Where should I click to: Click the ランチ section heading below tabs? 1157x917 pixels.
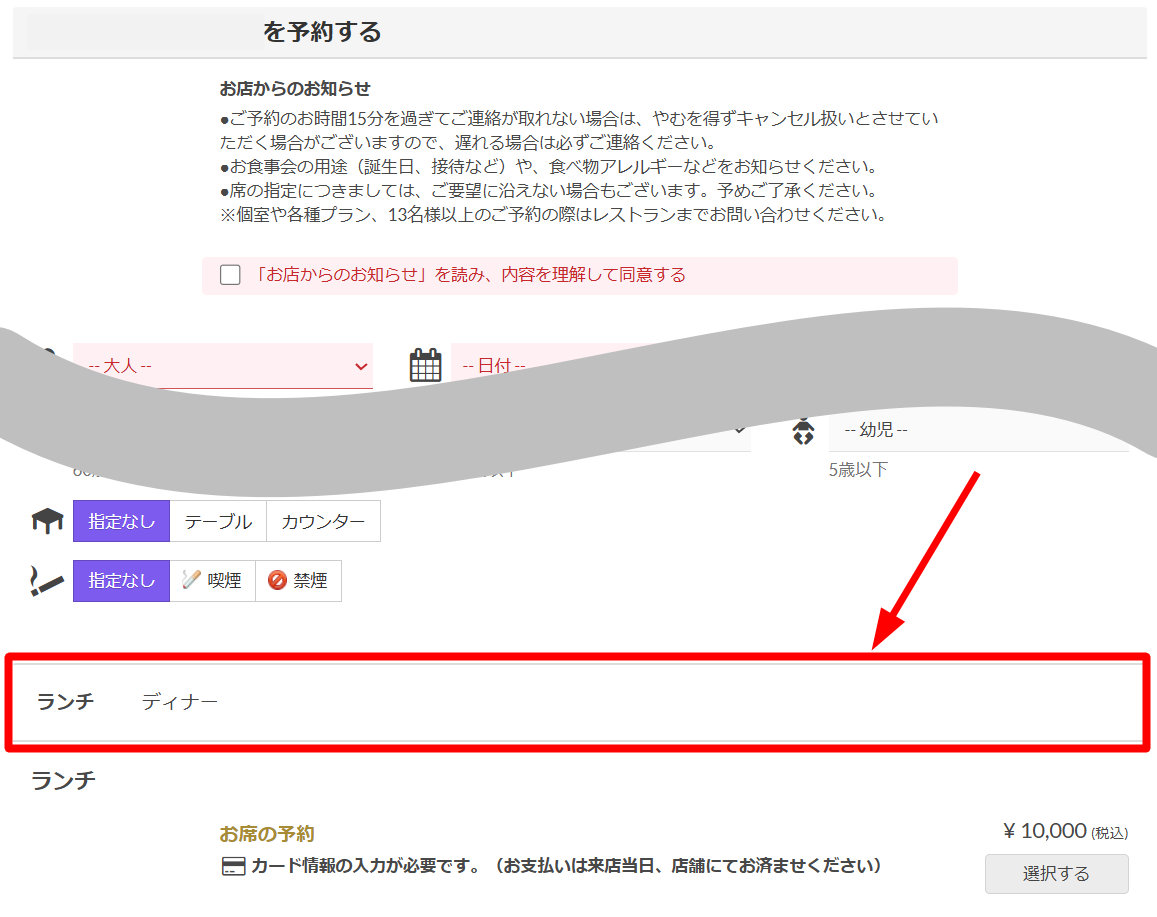(63, 781)
